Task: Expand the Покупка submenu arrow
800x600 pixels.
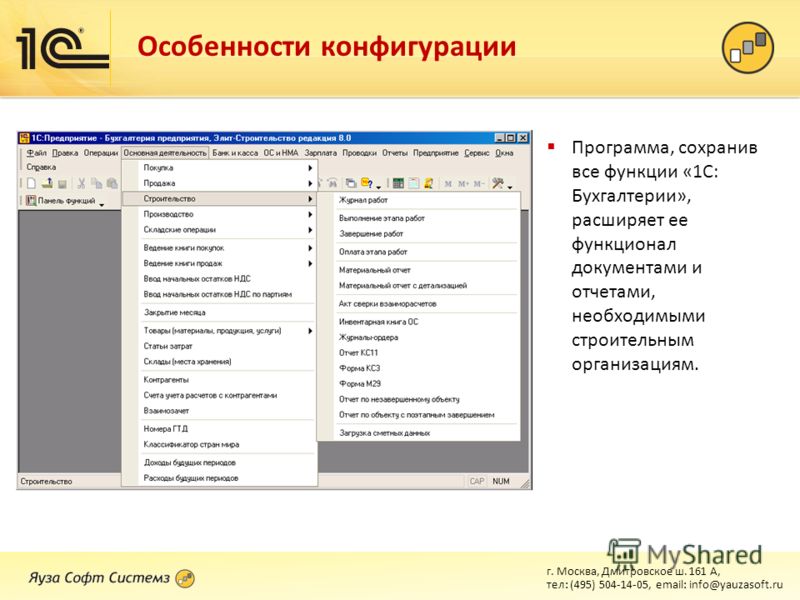Action: [x=310, y=168]
